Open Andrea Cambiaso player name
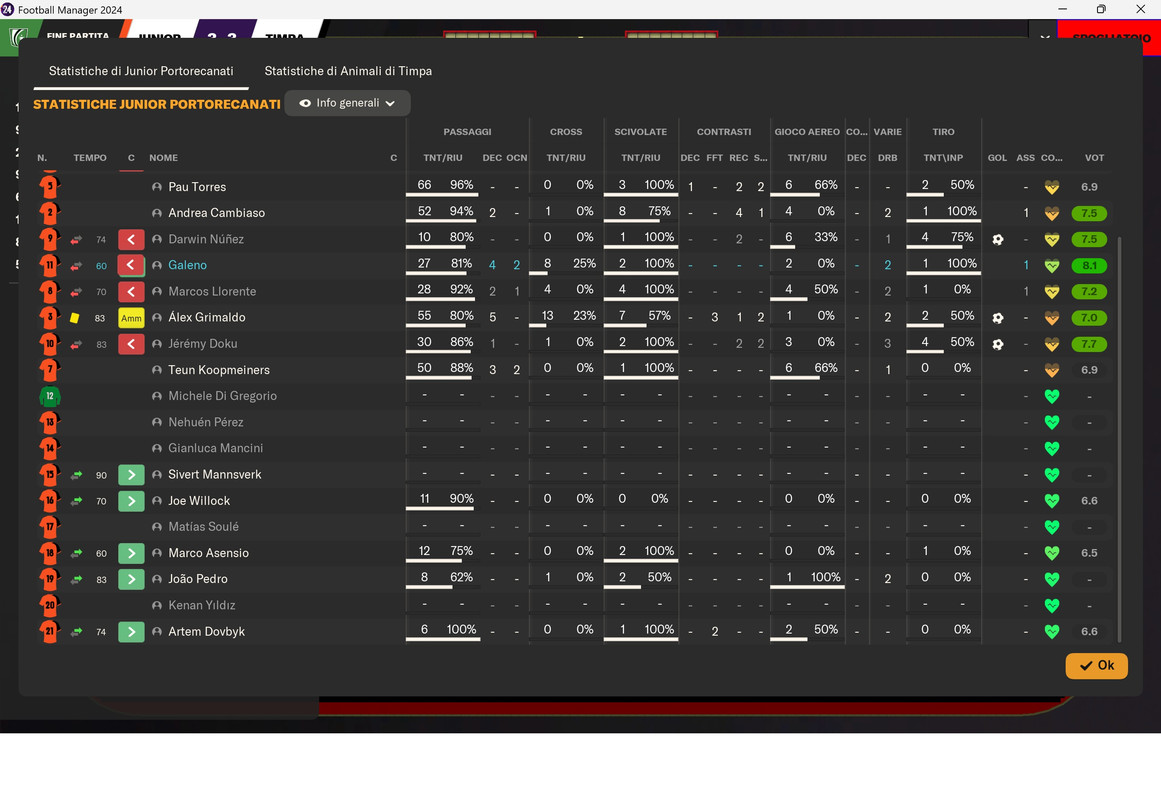 coord(216,213)
